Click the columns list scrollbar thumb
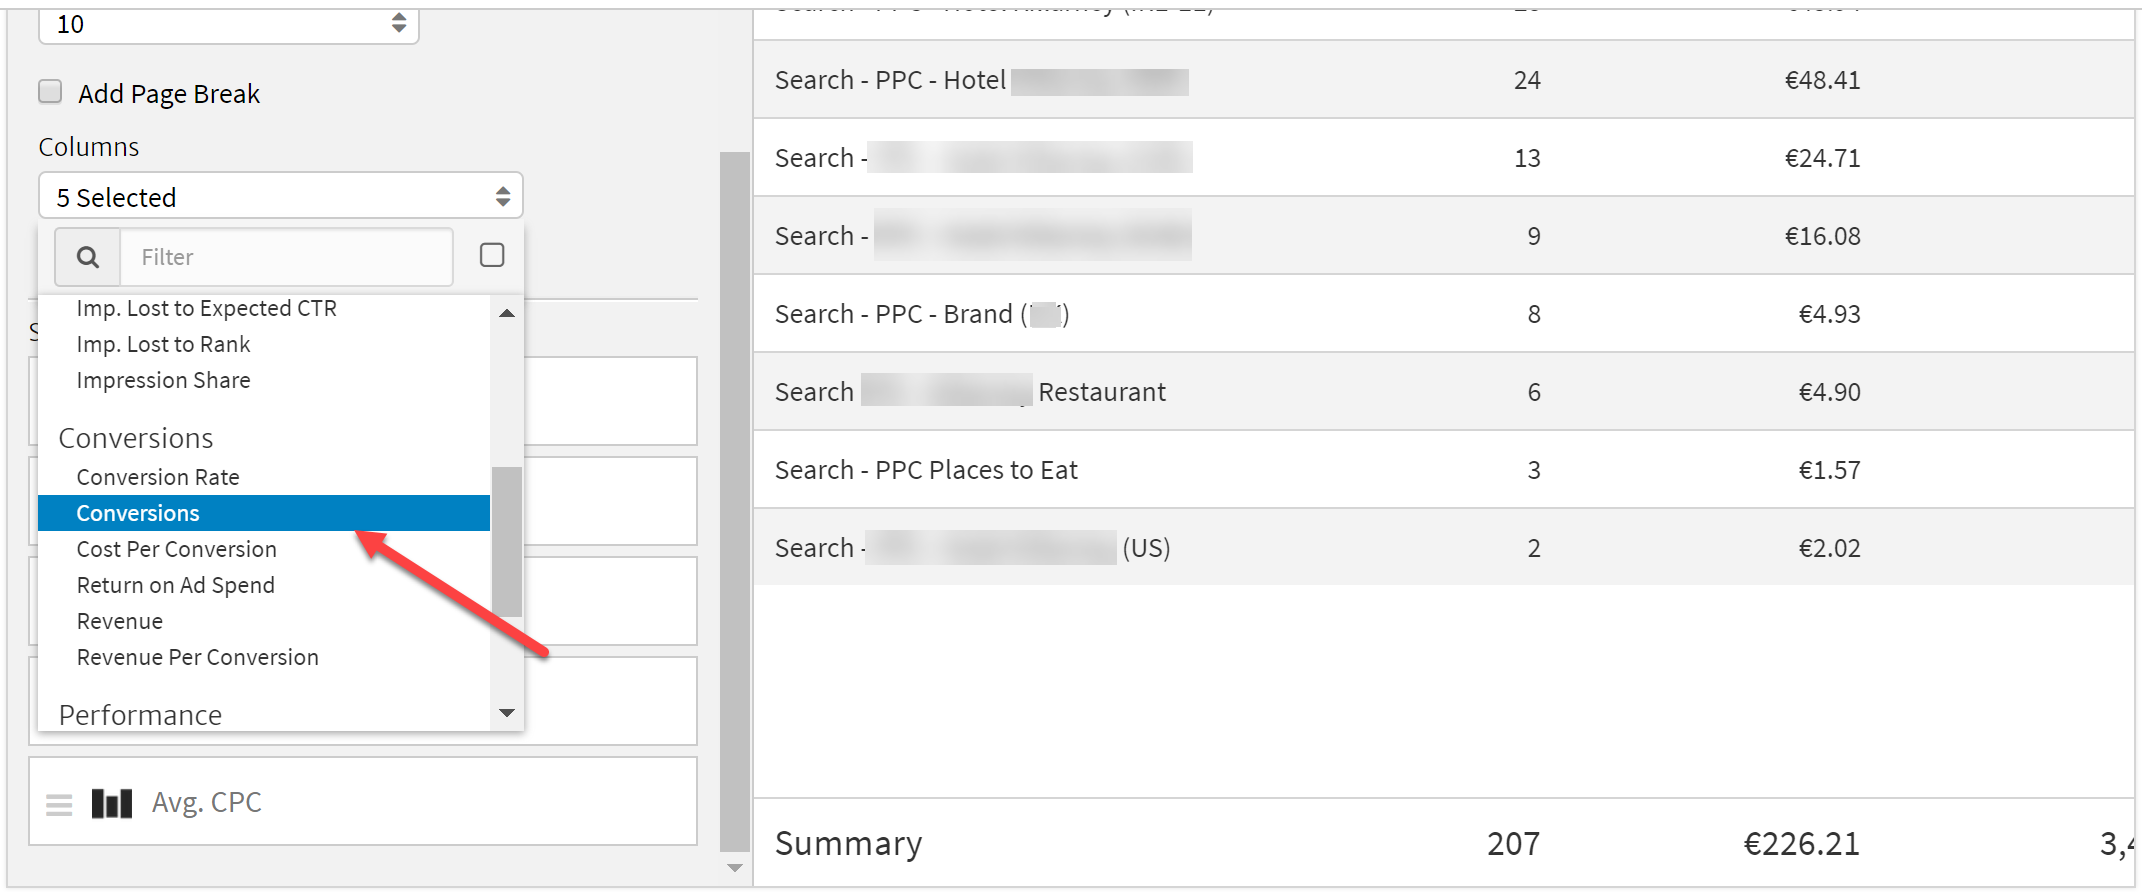2142x892 pixels. coord(507,540)
